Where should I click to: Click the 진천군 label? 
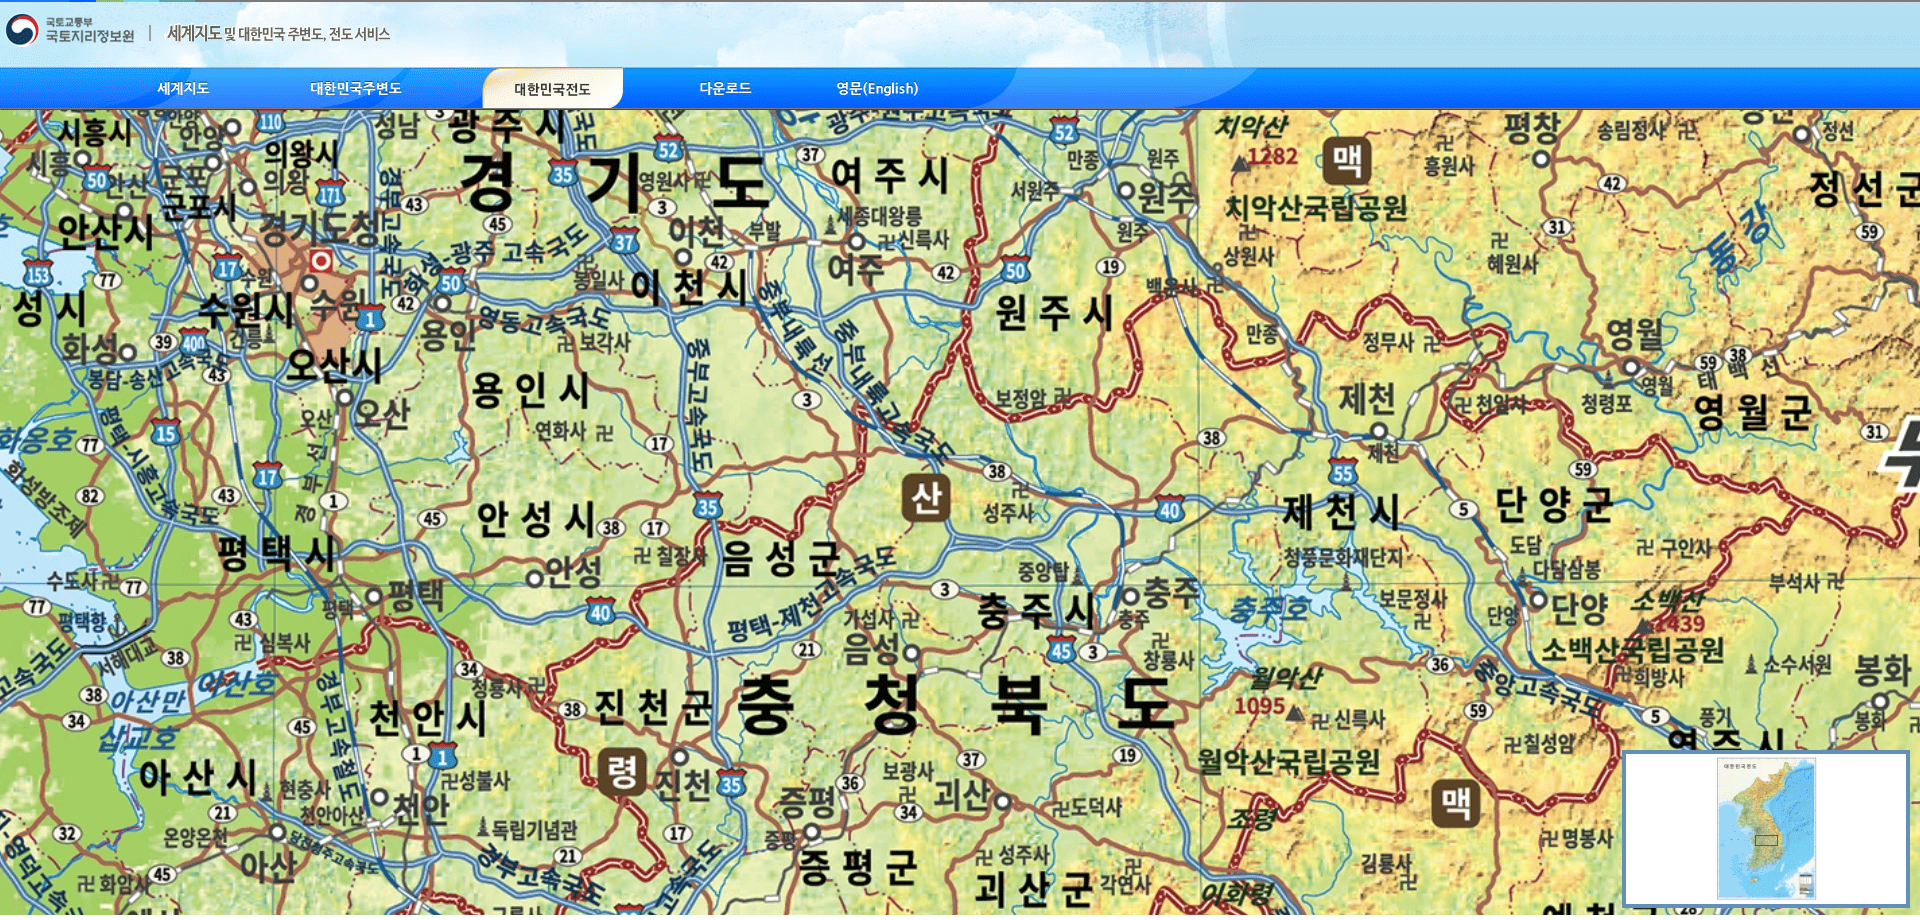coord(653,708)
